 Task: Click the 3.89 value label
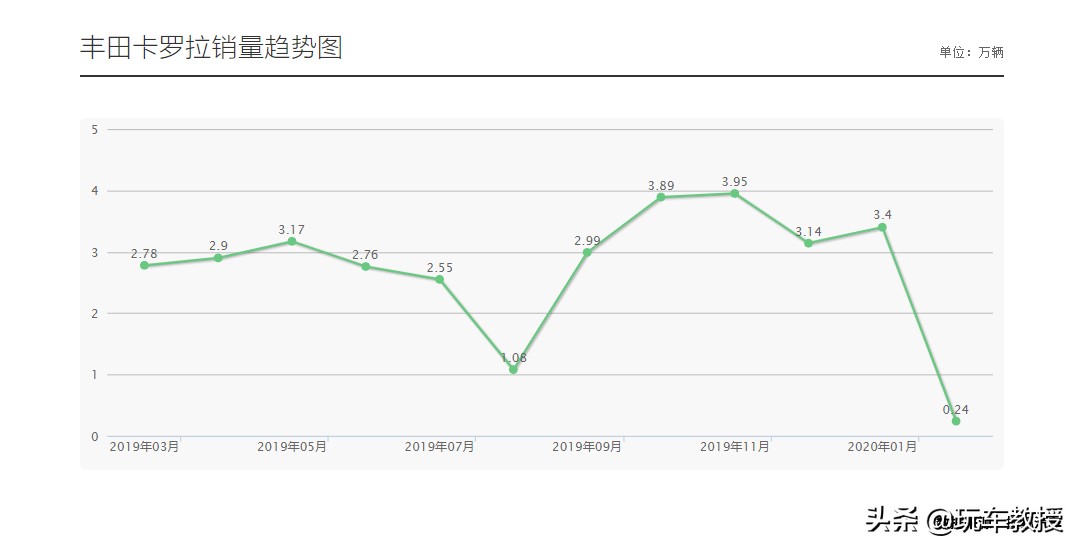coord(661,186)
